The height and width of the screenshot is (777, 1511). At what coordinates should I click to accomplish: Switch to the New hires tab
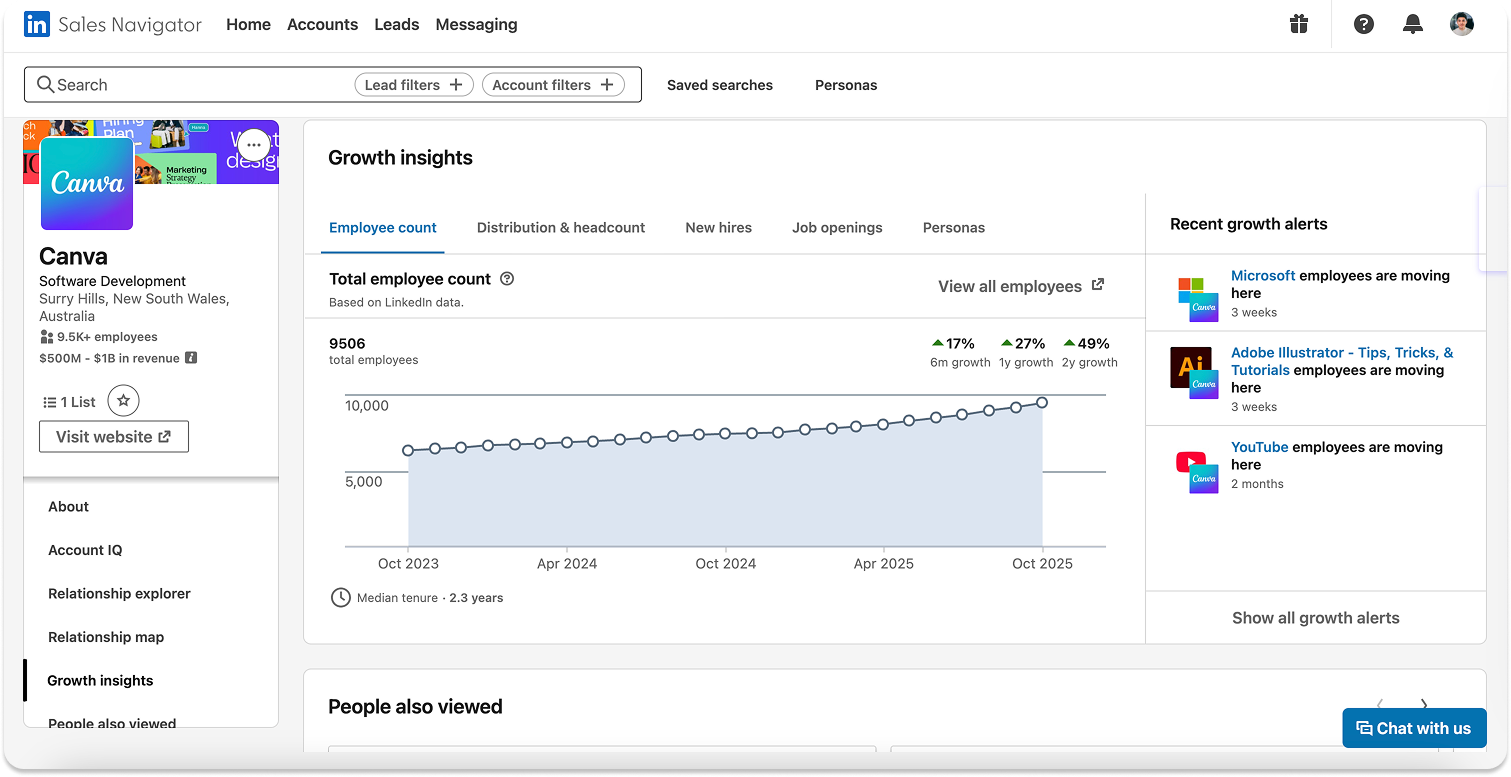coord(719,228)
